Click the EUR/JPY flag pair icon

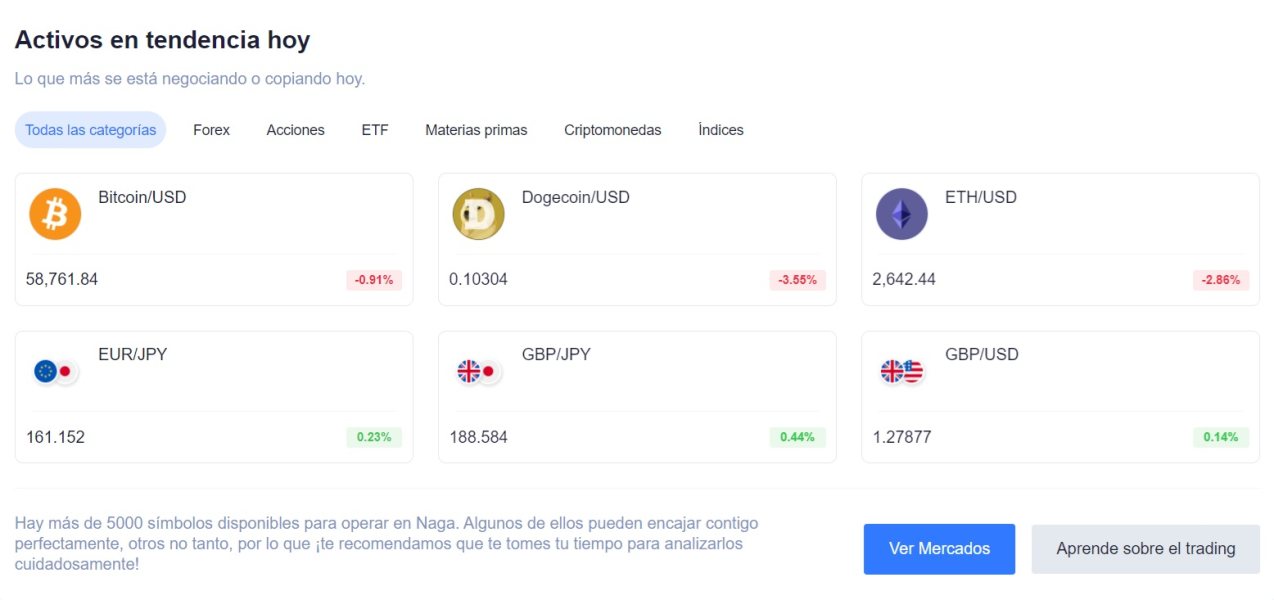tap(55, 372)
